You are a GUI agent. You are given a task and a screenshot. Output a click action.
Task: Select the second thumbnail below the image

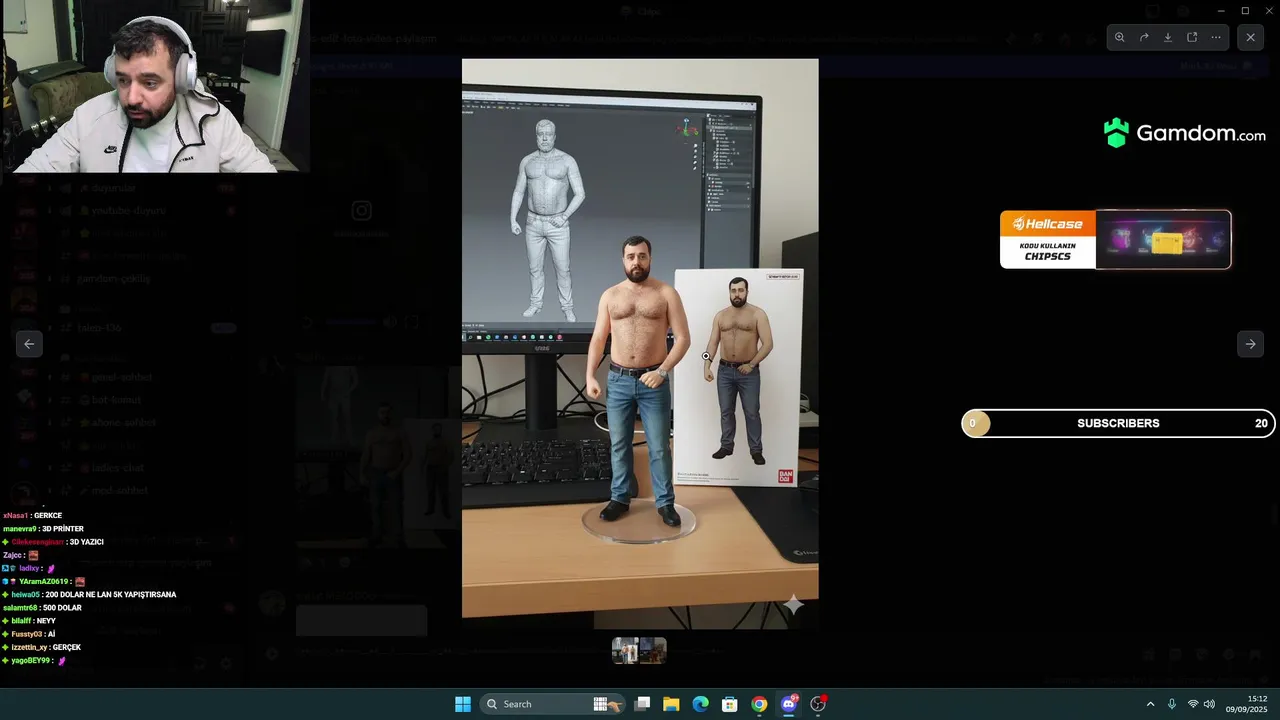point(653,651)
